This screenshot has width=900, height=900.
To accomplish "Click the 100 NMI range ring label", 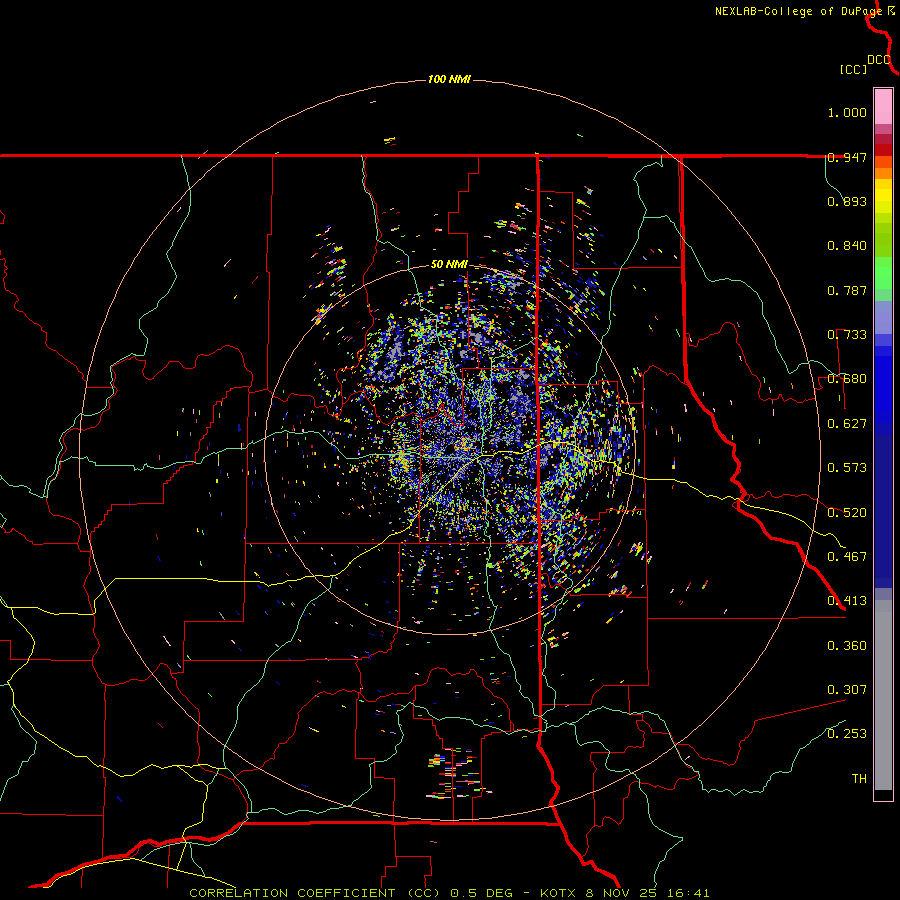I will (449, 79).
